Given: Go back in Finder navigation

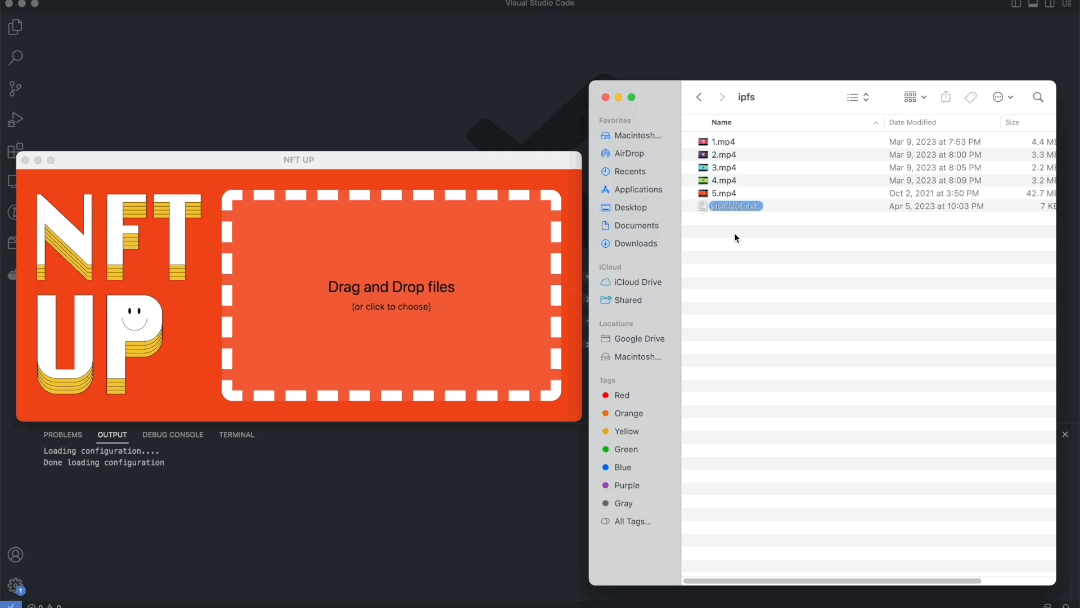Looking at the screenshot, I should pos(699,97).
